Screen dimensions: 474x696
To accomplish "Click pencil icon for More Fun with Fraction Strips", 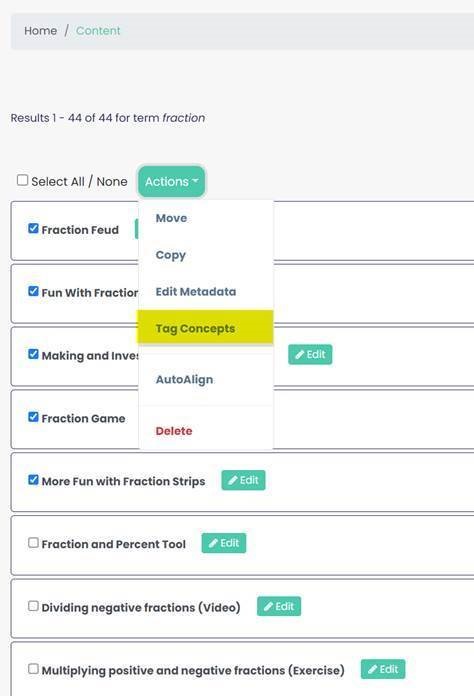I will tap(233, 480).
